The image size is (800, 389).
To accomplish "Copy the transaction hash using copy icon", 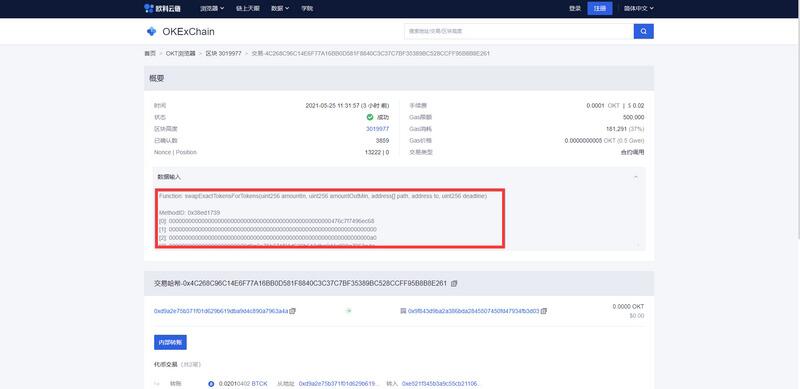I will (454, 283).
